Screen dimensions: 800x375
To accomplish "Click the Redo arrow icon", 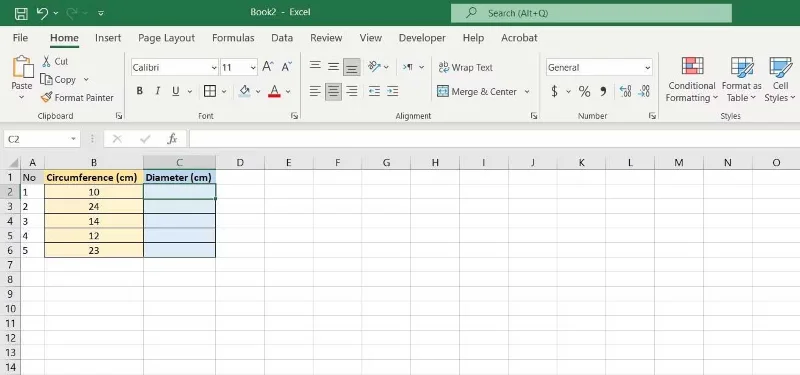I will point(72,13).
